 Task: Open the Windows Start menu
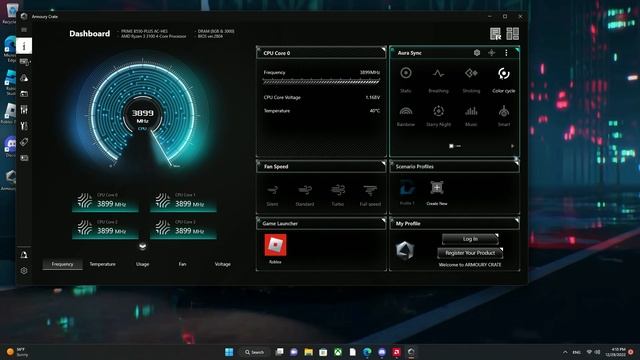[x=229, y=352]
